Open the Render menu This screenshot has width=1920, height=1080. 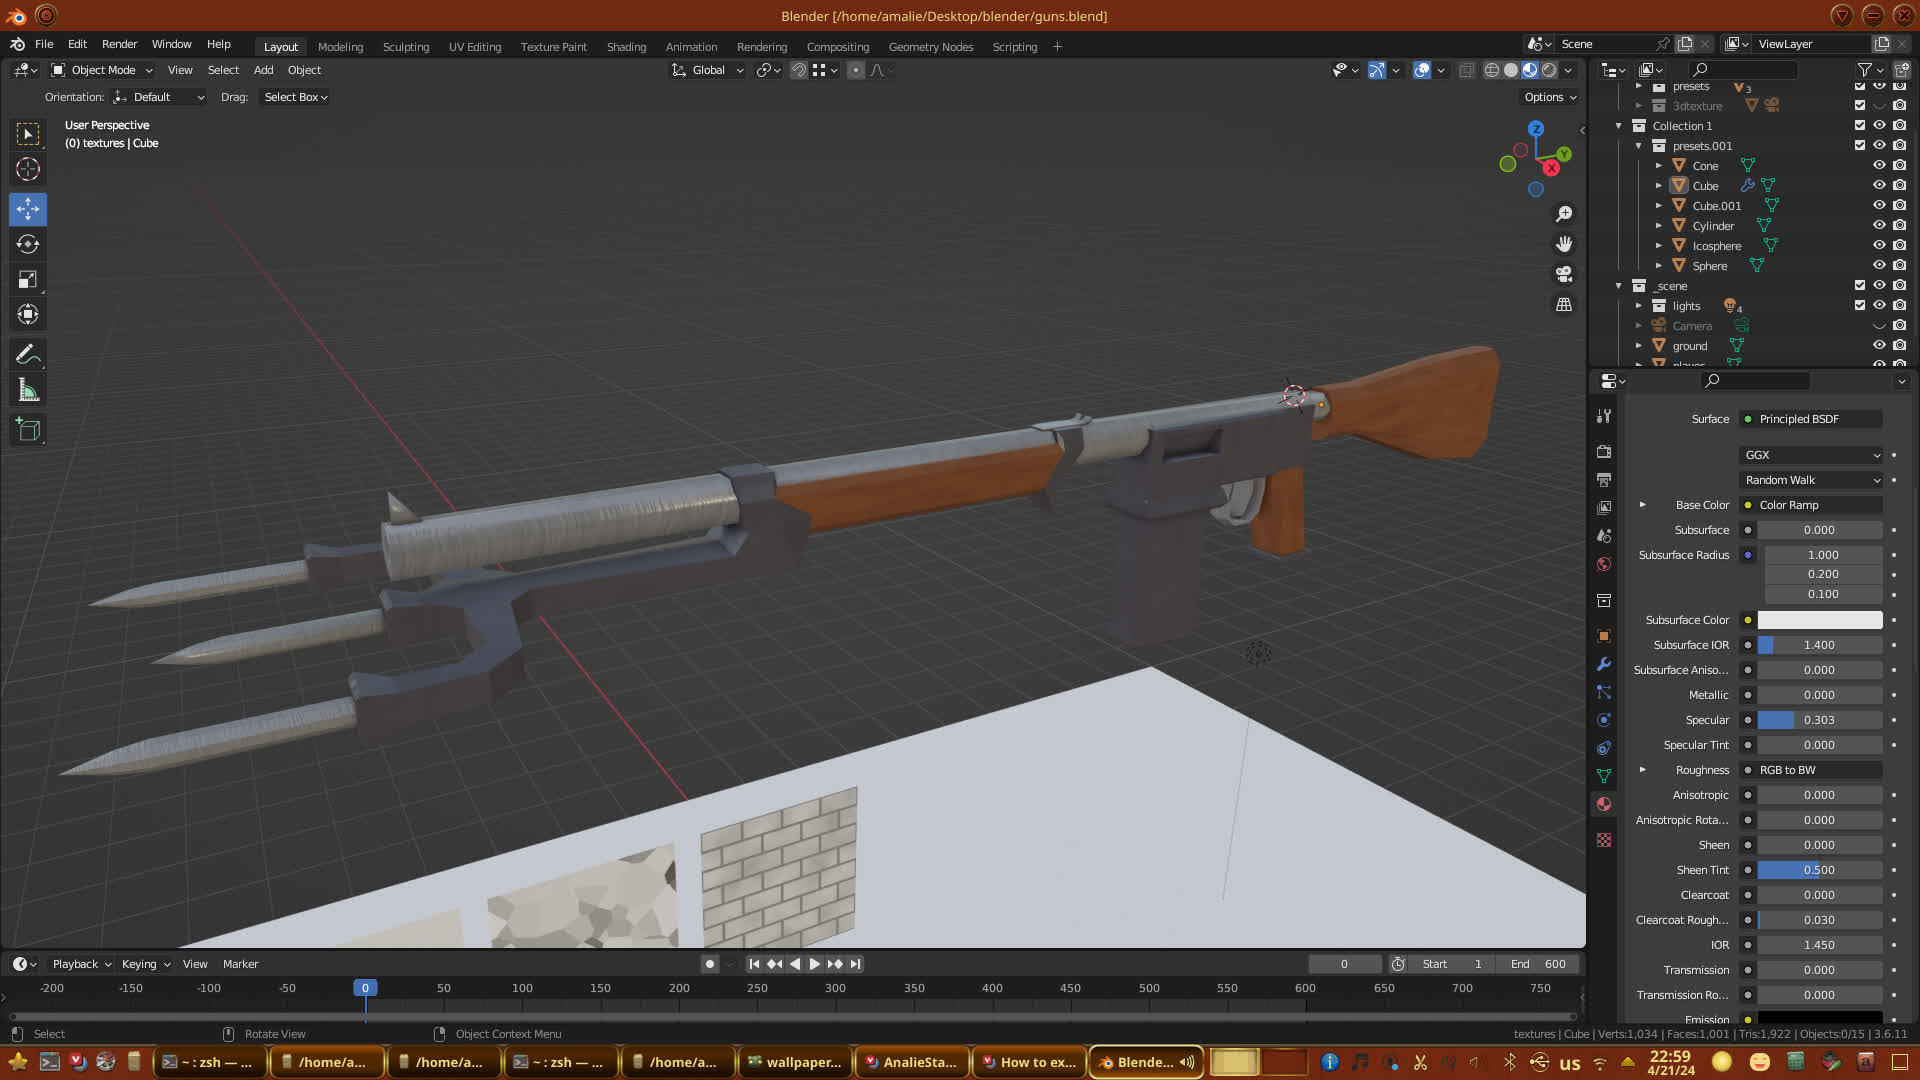[x=119, y=44]
